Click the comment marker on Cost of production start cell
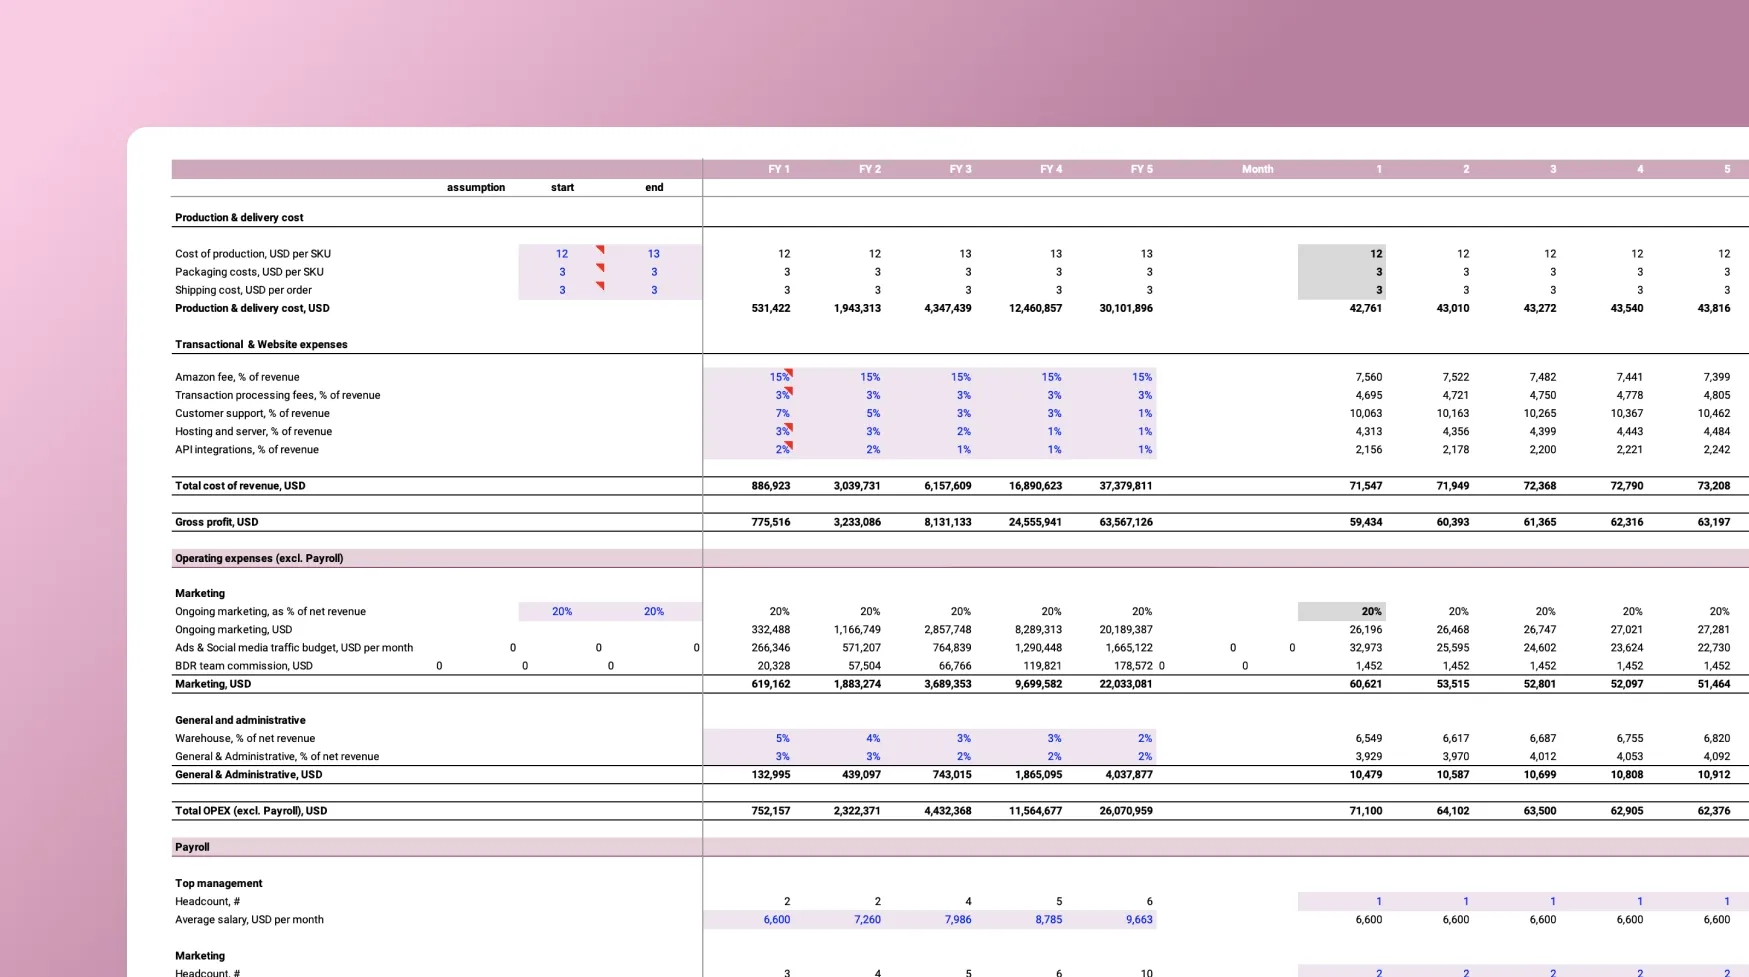 coord(600,250)
